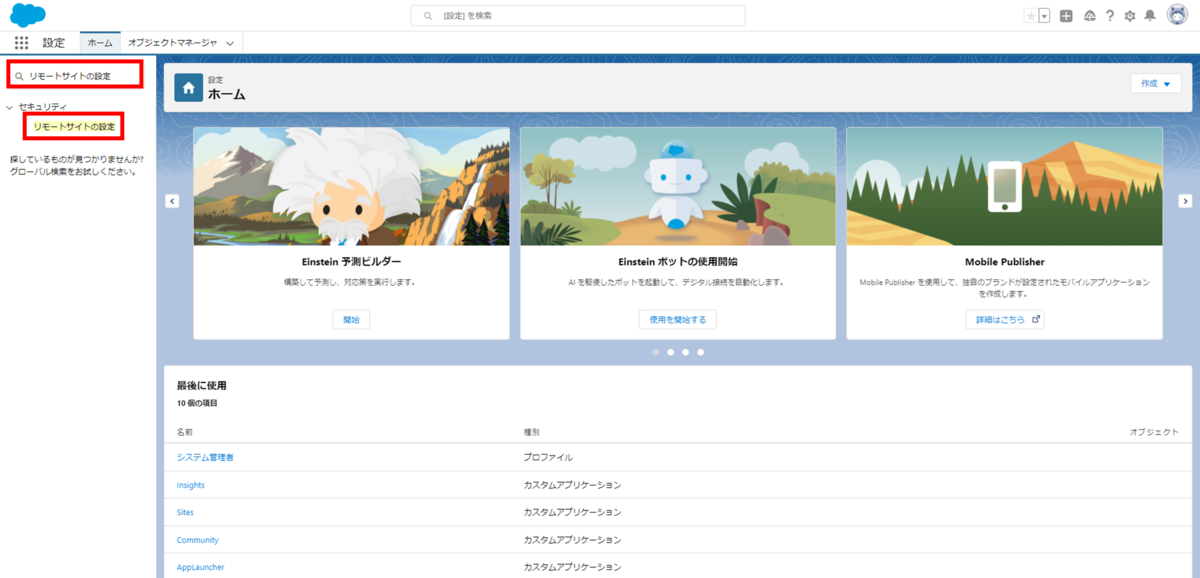Click the 詳細はこちら button
1200x578 pixels.
[x=1005, y=320]
